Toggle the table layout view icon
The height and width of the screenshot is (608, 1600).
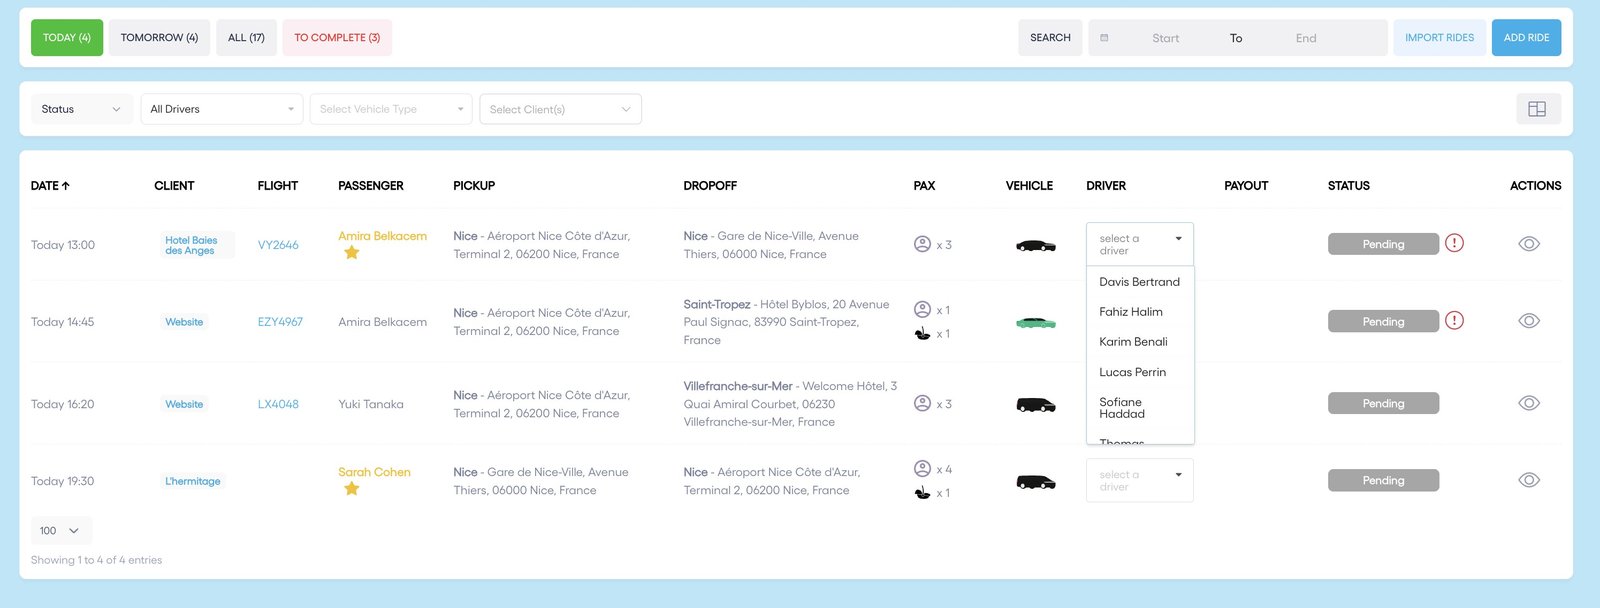click(1538, 109)
